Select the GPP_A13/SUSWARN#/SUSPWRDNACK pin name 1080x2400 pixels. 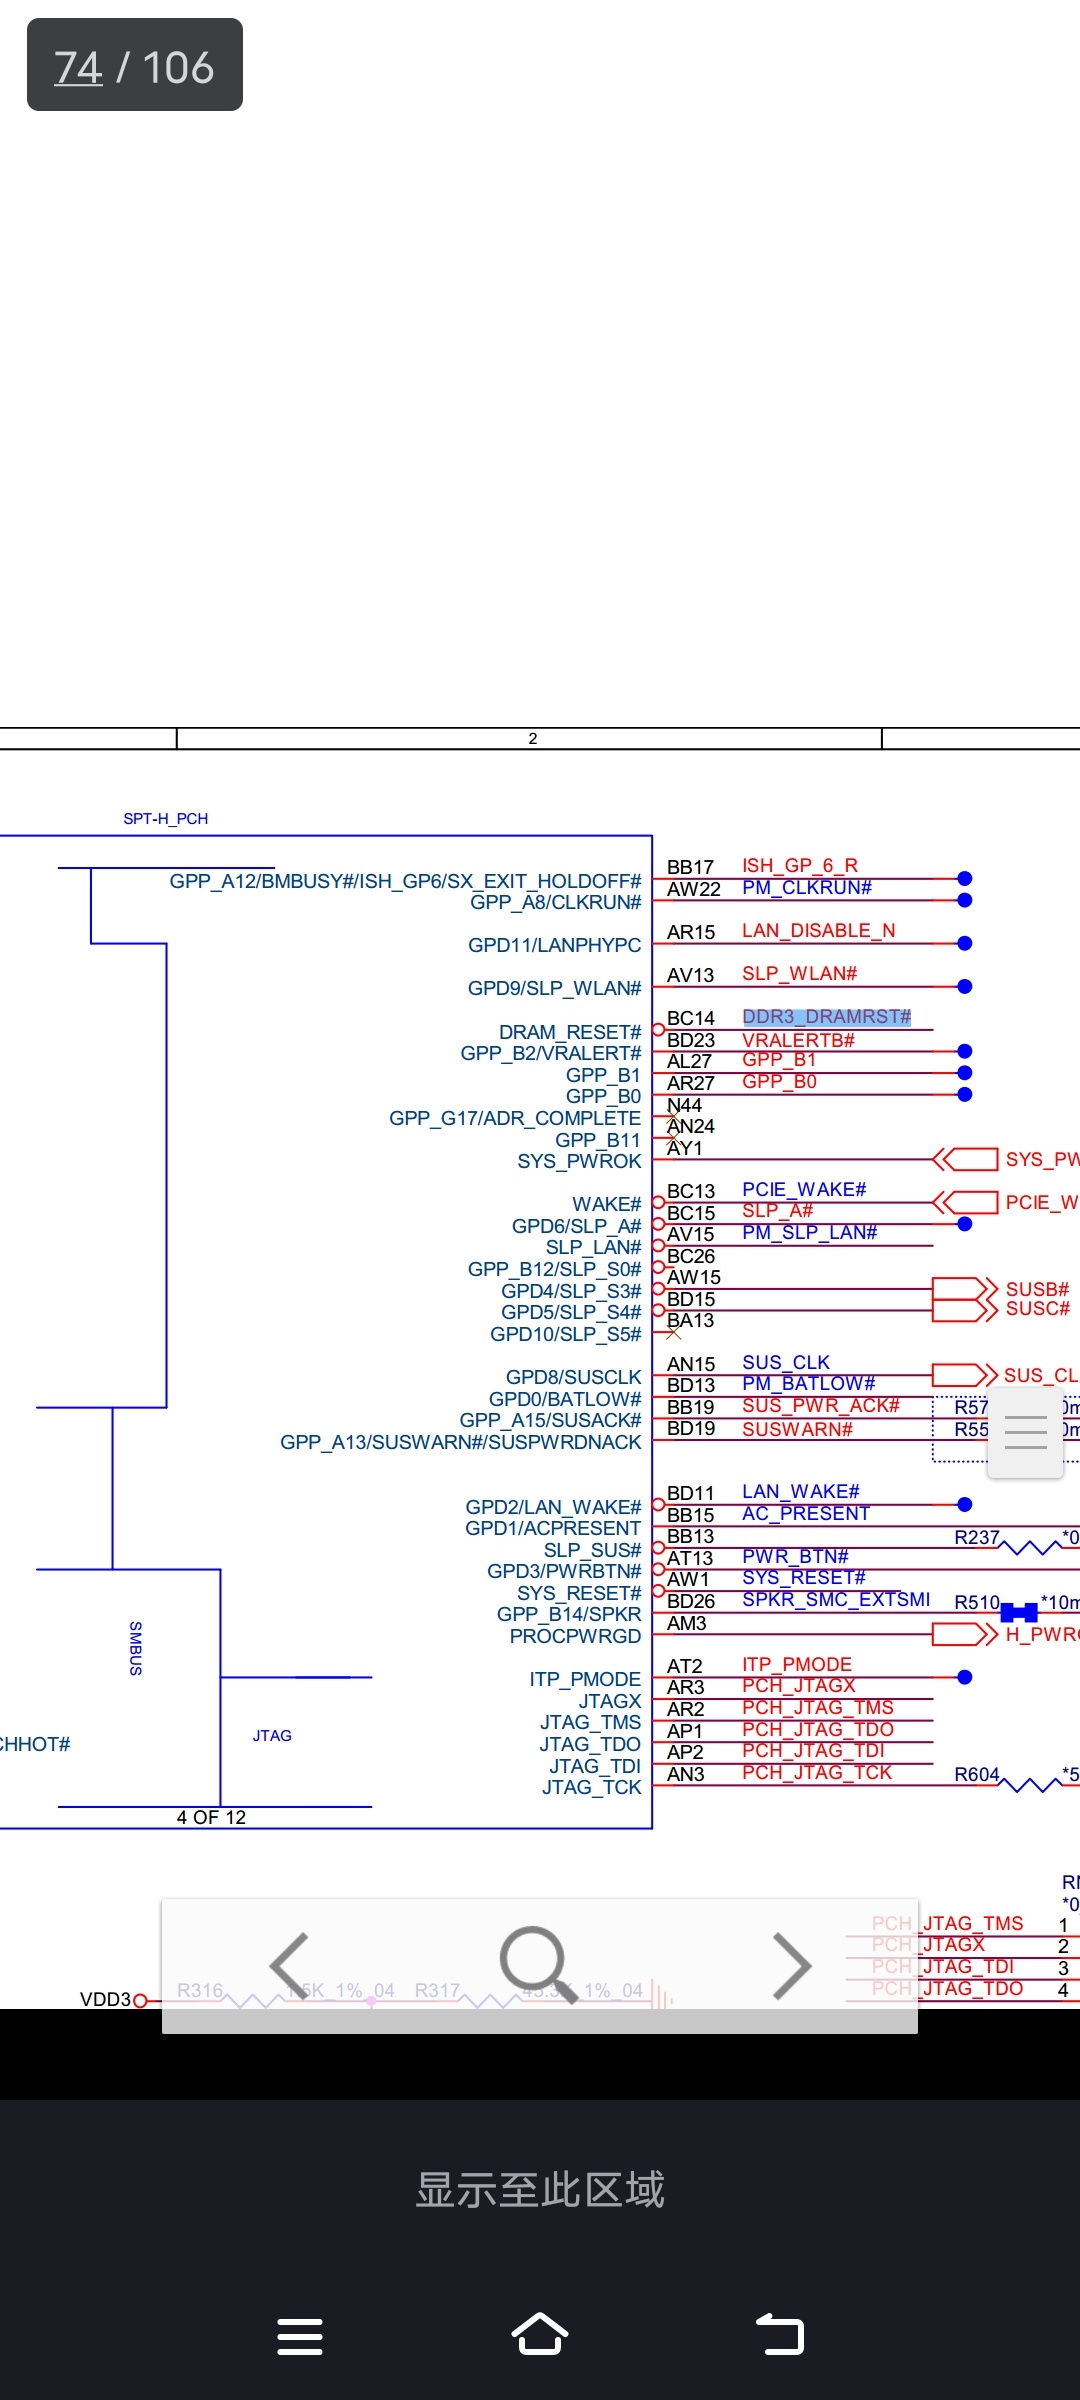click(x=461, y=1442)
